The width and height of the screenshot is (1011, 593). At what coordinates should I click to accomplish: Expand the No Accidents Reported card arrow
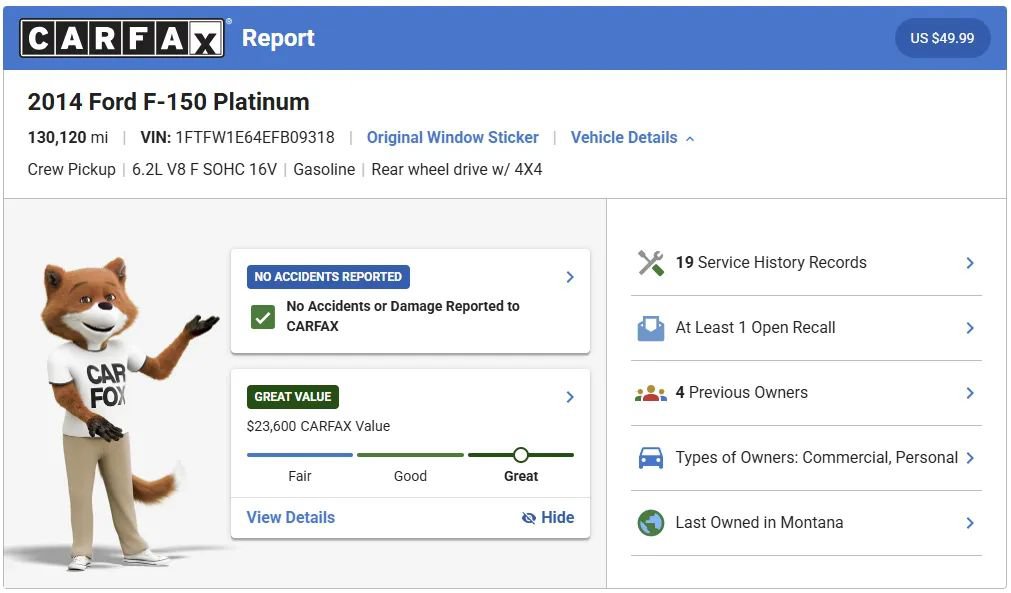point(570,277)
